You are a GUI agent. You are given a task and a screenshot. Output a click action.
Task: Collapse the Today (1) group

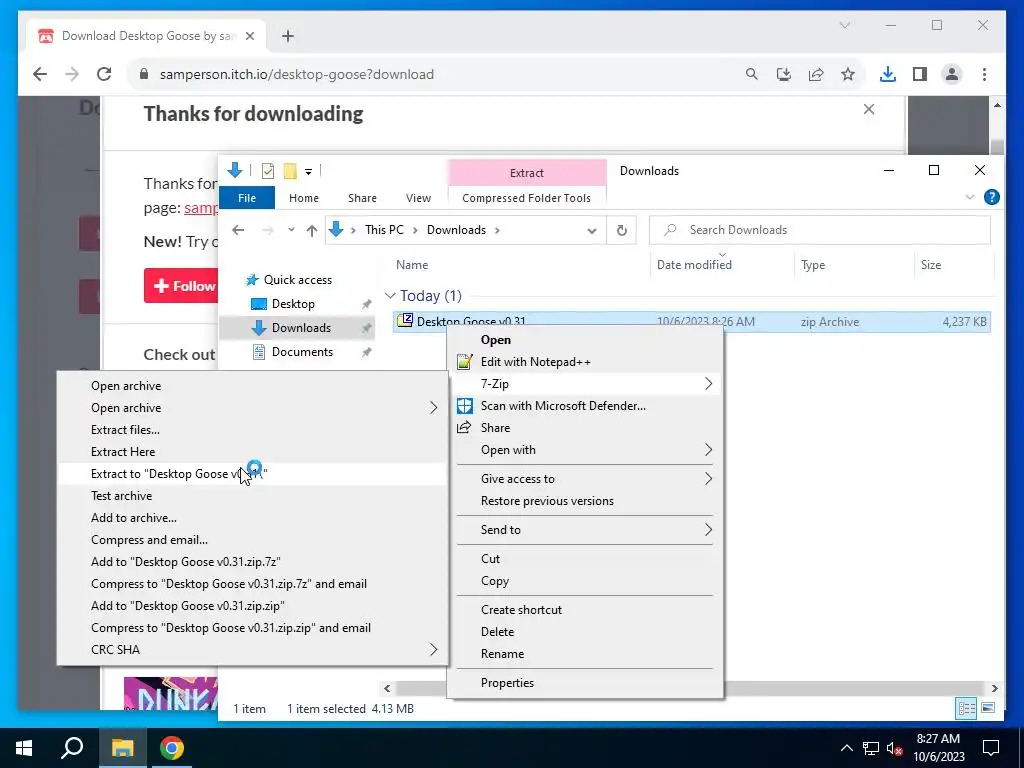click(391, 296)
